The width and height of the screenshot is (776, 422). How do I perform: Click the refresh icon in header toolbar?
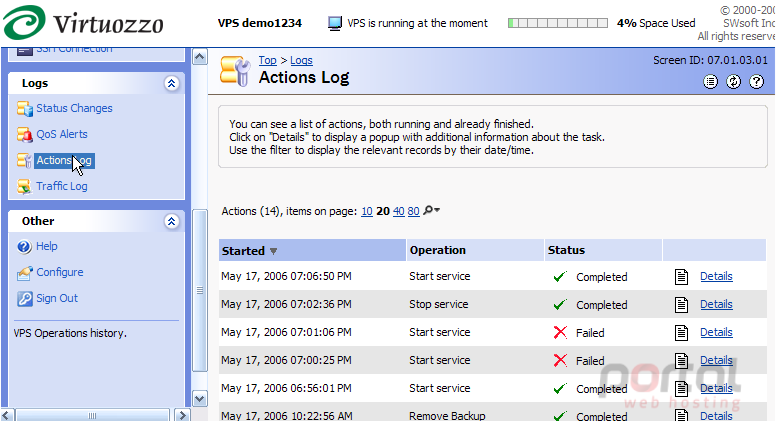click(733, 82)
